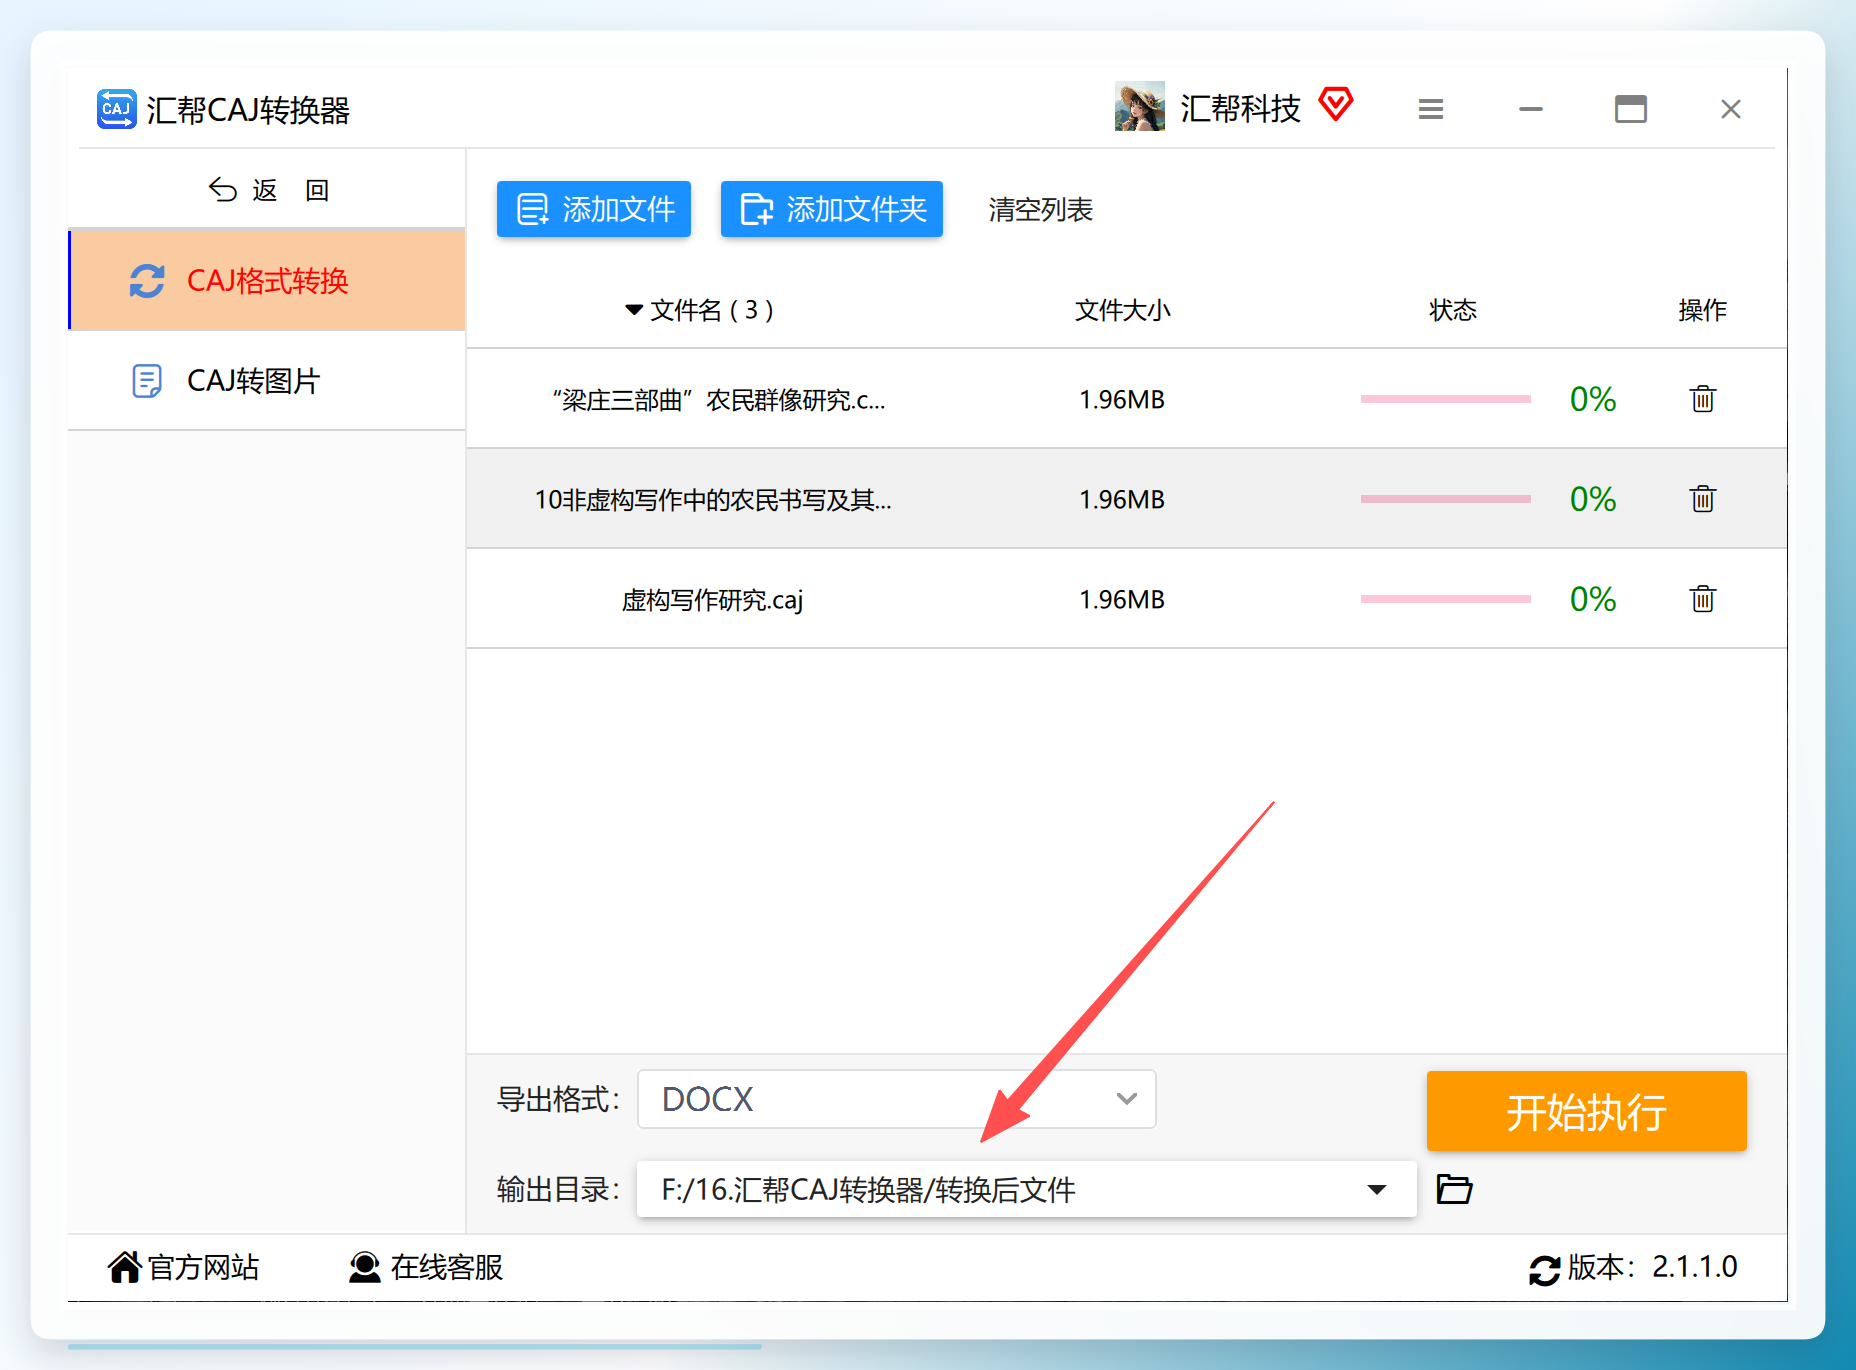Open the 官方网站 link

[x=184, y=1267]
